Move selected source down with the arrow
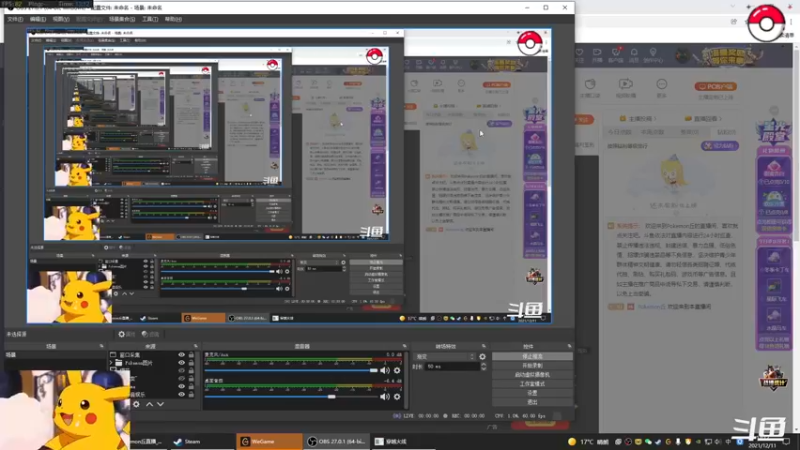This screenshot has width=800, height=450. [160, 404]
